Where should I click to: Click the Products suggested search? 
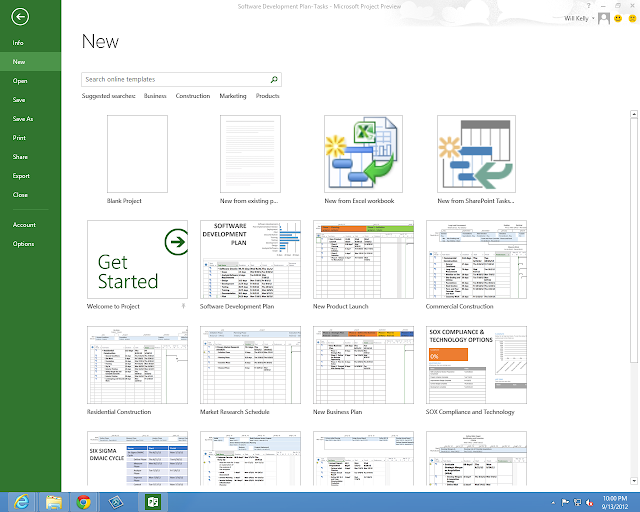[267, 96]
